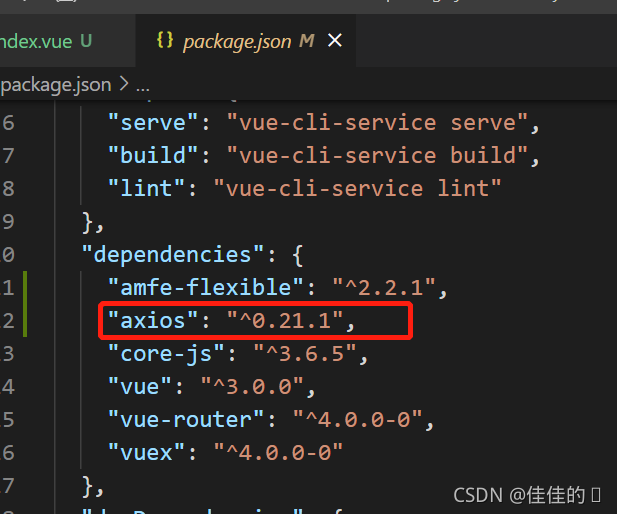Click the "vue" dependency name
The image size is (617, 514).
140,386
